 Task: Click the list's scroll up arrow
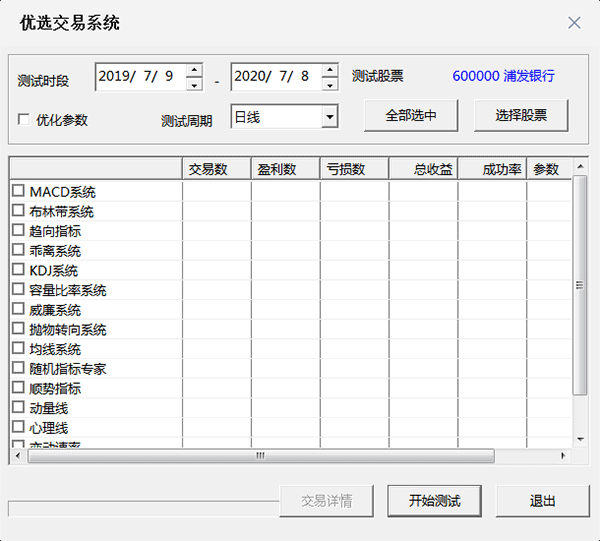pyautogui.click(x=580, y=166)
